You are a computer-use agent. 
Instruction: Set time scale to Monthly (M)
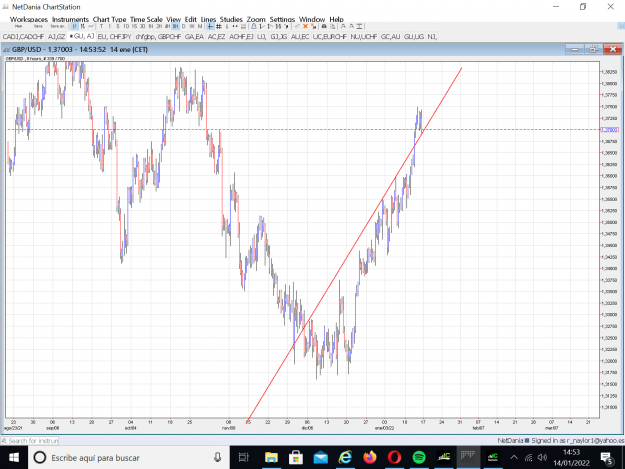(200, 26)
